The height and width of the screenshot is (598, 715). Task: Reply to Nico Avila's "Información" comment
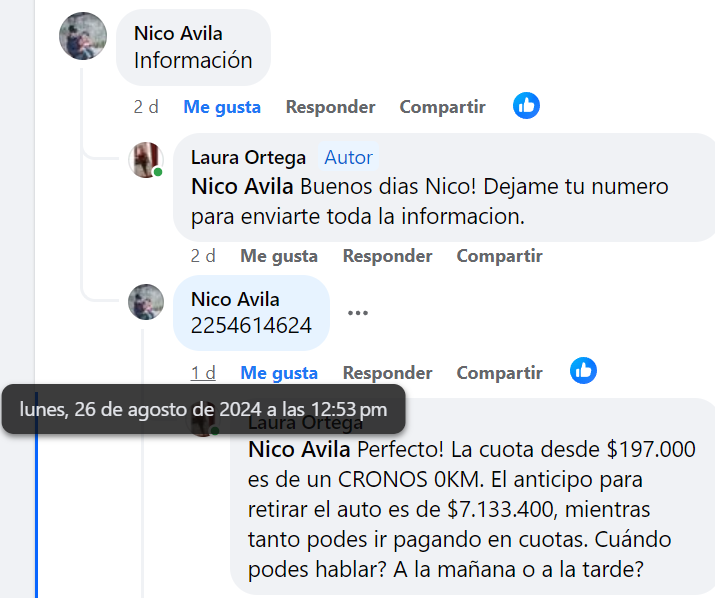coord(330,107)
